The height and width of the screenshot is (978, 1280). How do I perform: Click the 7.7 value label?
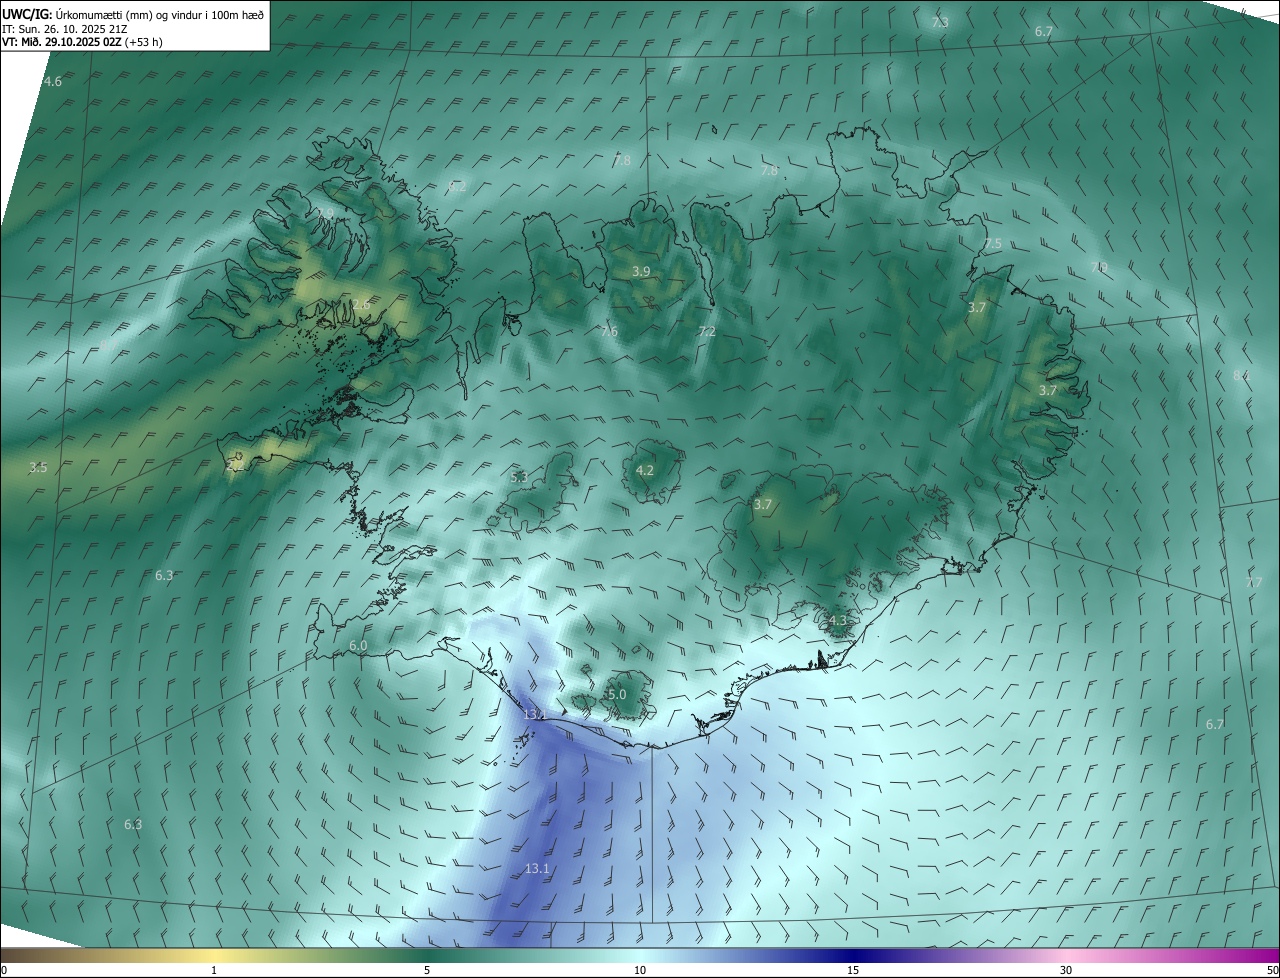(1253, 582)
